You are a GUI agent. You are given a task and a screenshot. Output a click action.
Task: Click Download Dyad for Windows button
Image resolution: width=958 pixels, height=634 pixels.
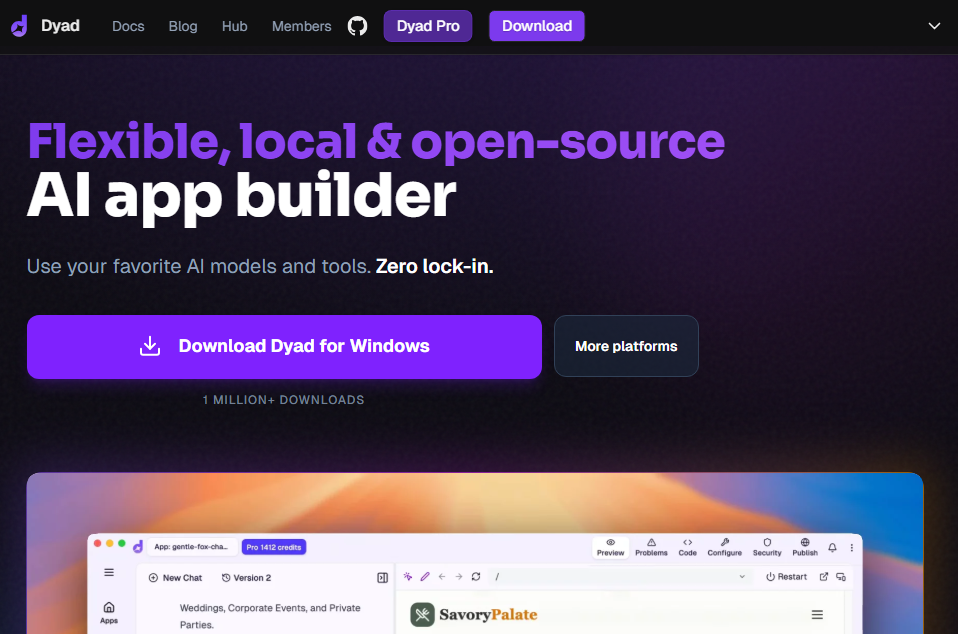pos(284,347)
